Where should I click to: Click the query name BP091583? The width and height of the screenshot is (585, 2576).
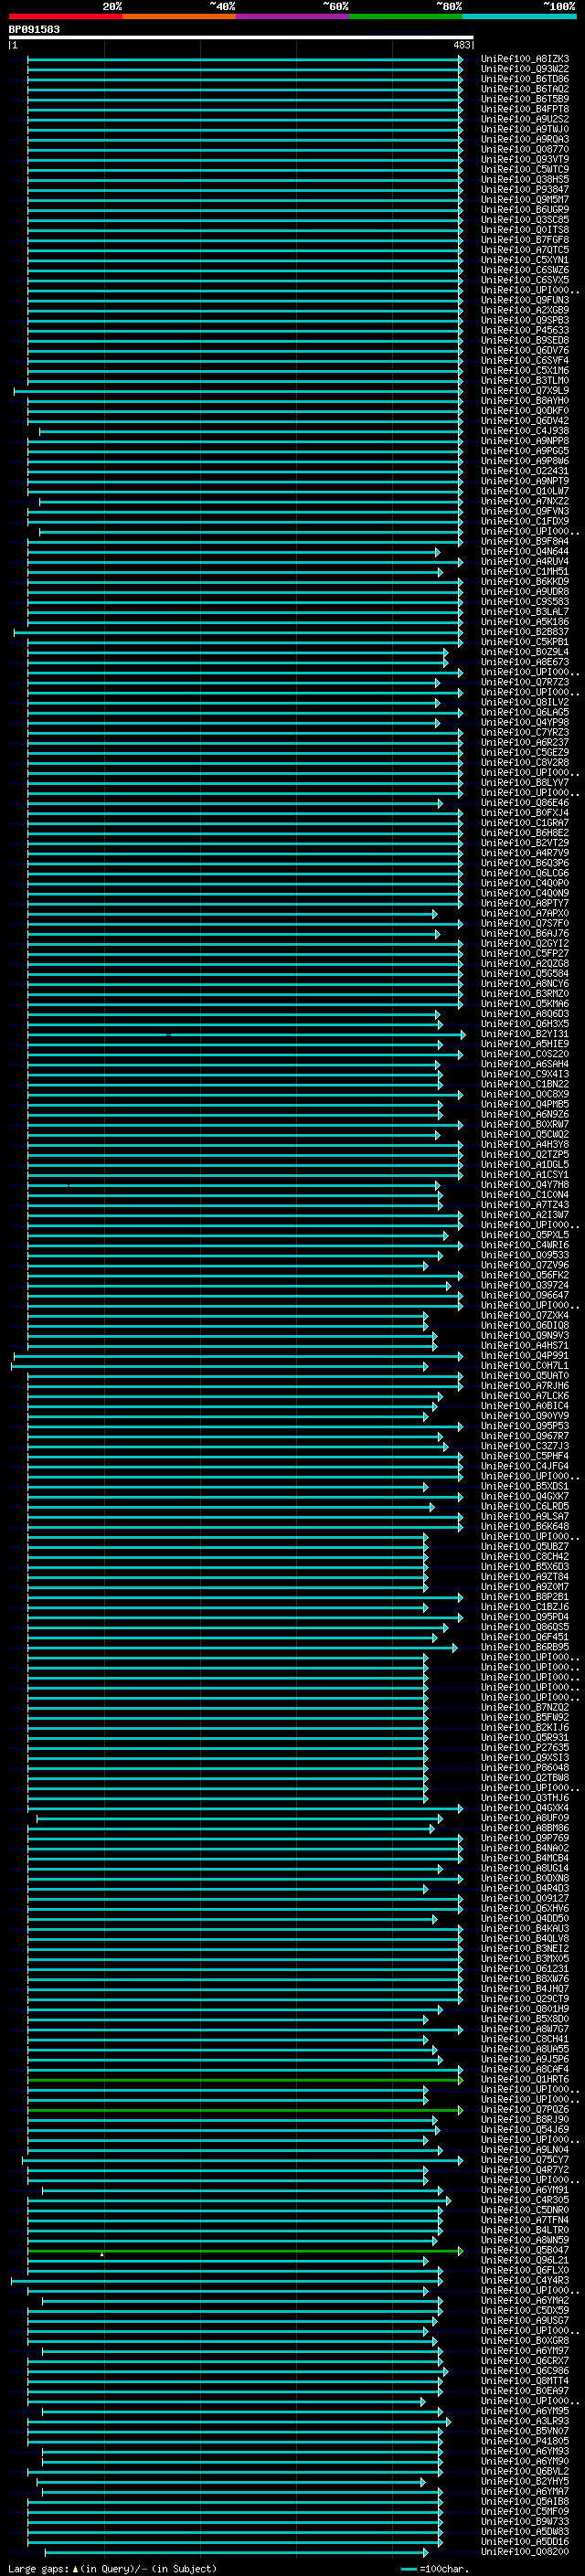tap(34, 29)
